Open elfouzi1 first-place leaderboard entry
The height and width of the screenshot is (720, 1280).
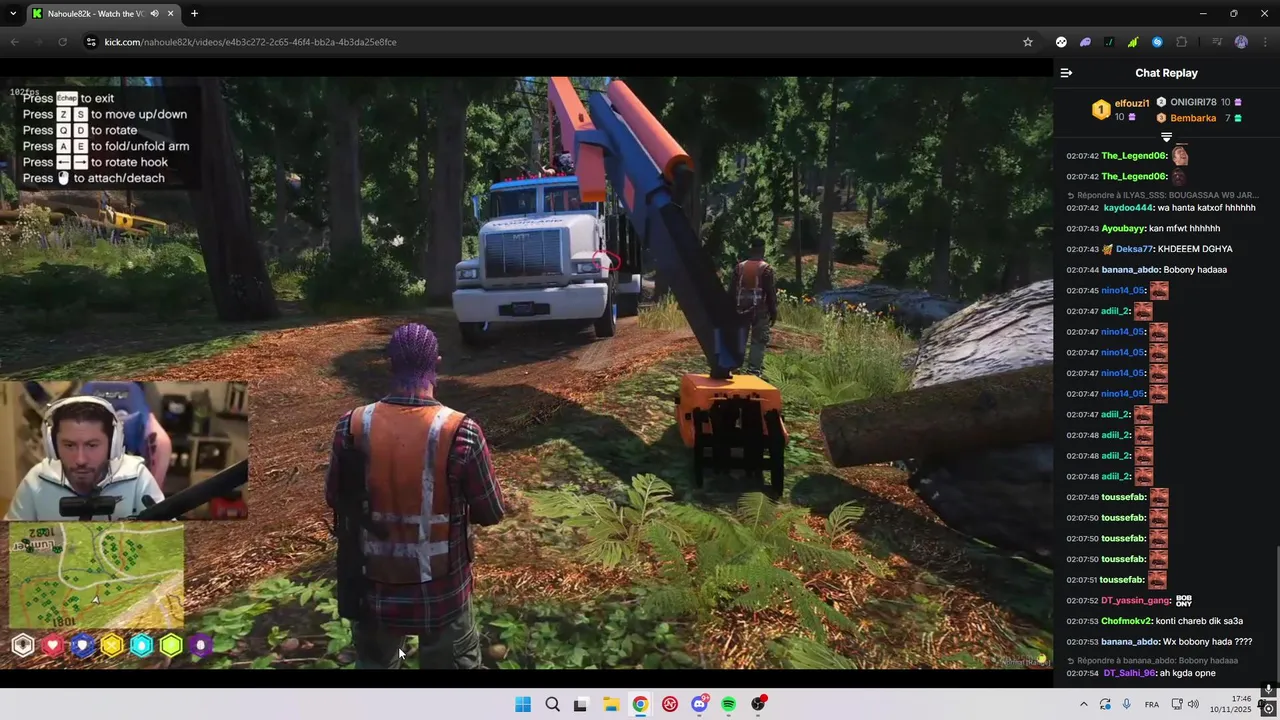coord(1120,109)
